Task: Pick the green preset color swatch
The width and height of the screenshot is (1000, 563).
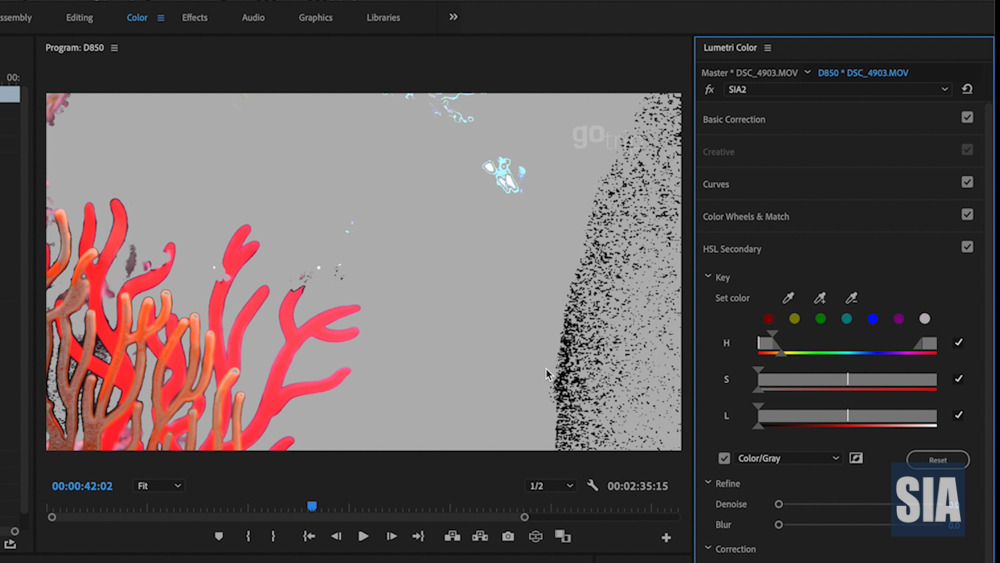Action: click(x=820, y=318)
